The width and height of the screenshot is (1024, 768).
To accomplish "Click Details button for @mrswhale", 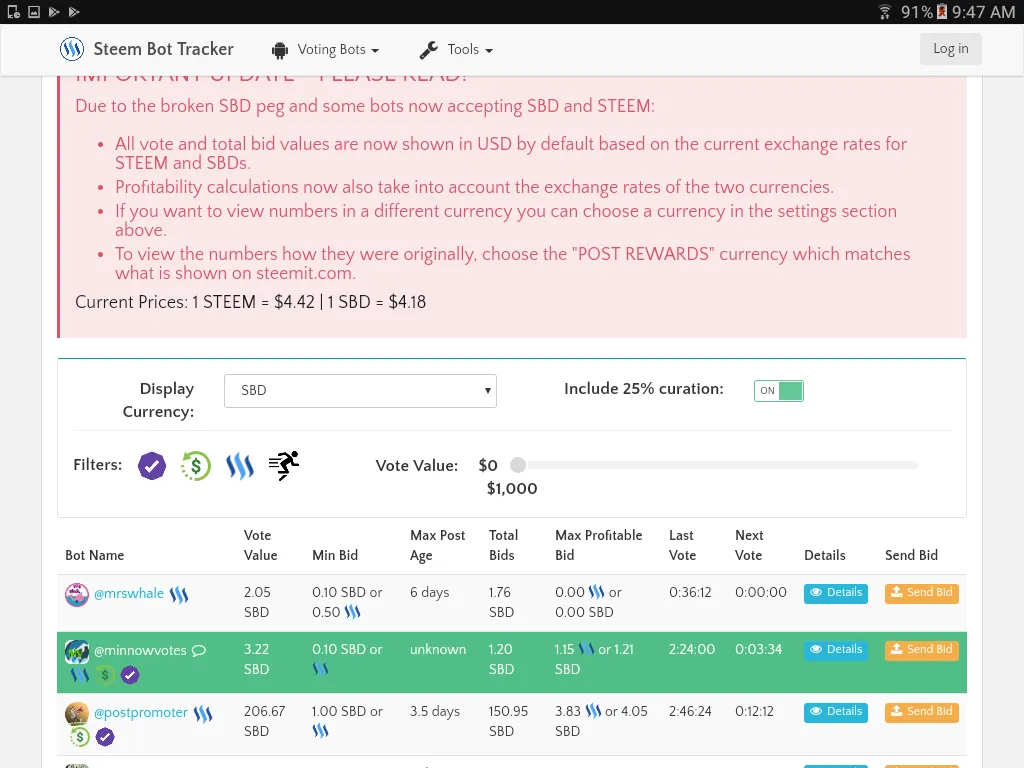I will (x=835, y=593).
